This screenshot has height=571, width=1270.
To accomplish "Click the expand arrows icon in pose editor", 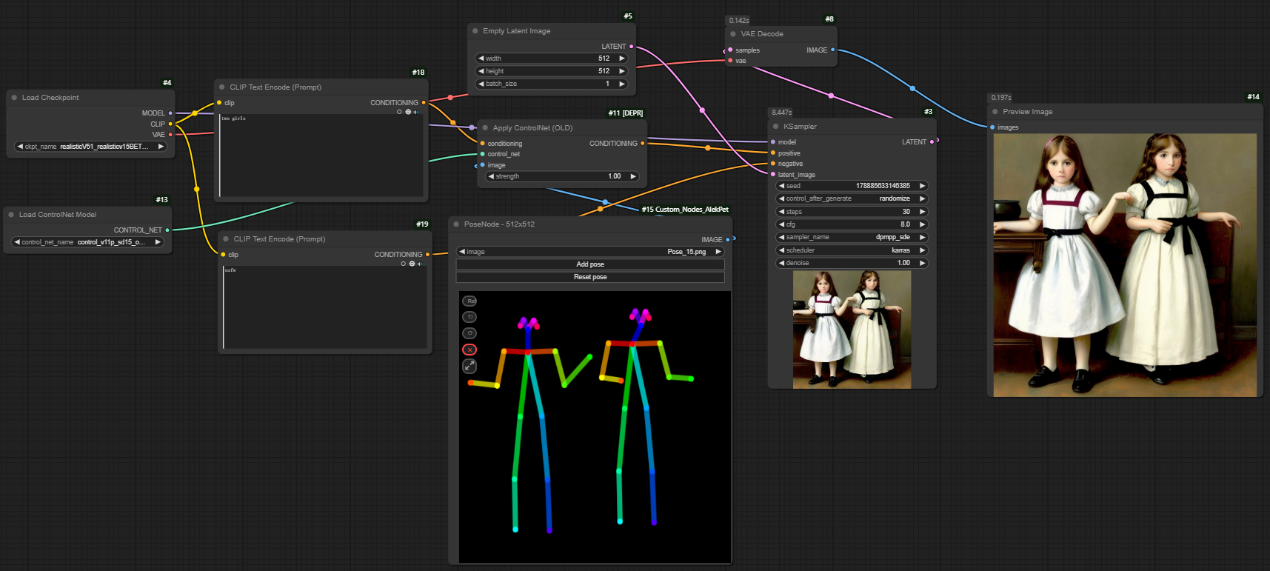I will click(x=470, y=366).
